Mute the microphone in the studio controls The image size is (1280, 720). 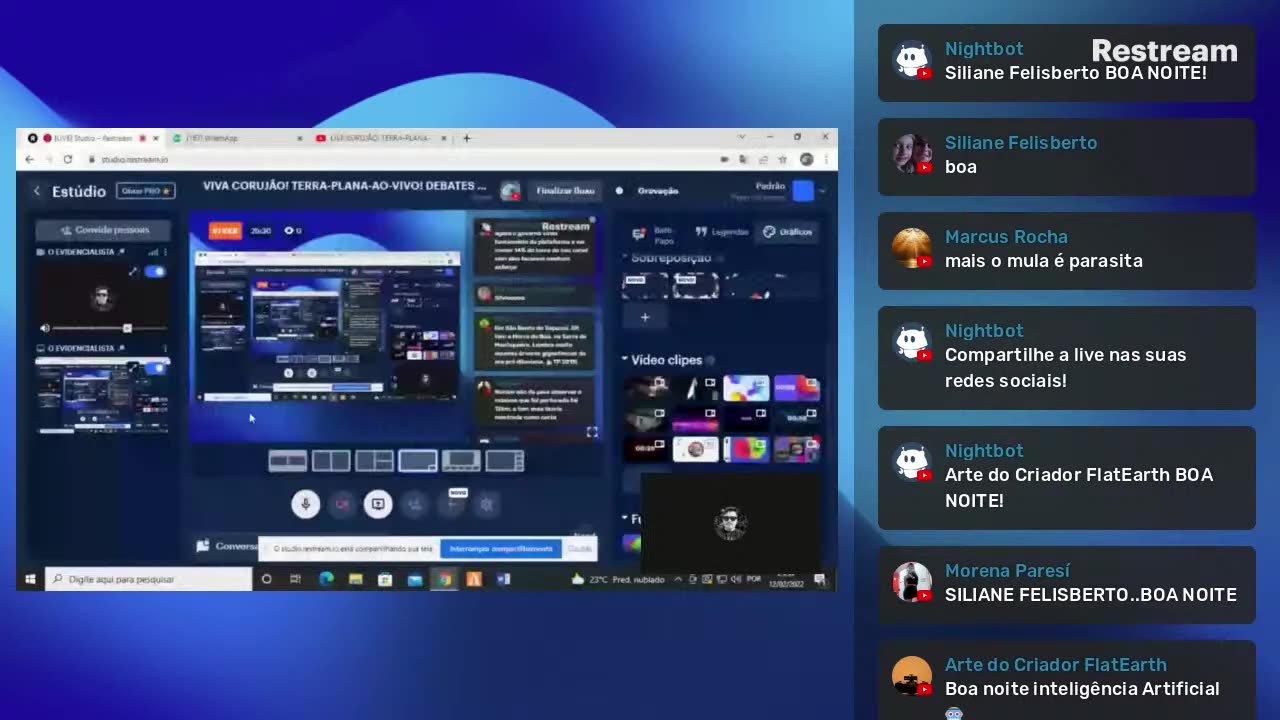[x=305, y=504]
